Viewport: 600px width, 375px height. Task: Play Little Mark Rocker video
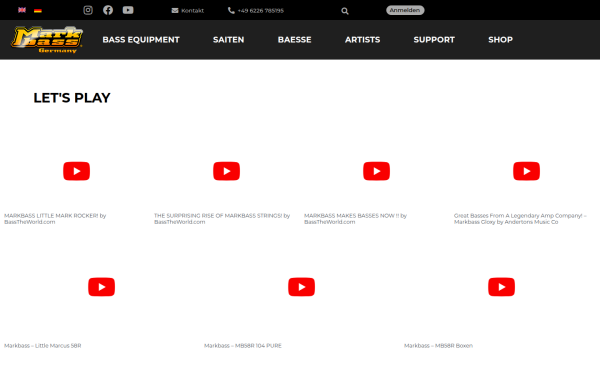77,171
